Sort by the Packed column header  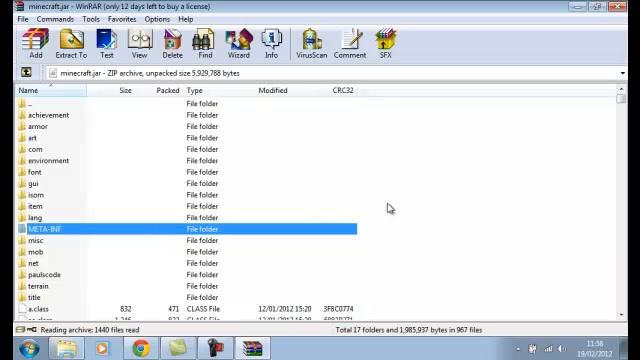158,91
